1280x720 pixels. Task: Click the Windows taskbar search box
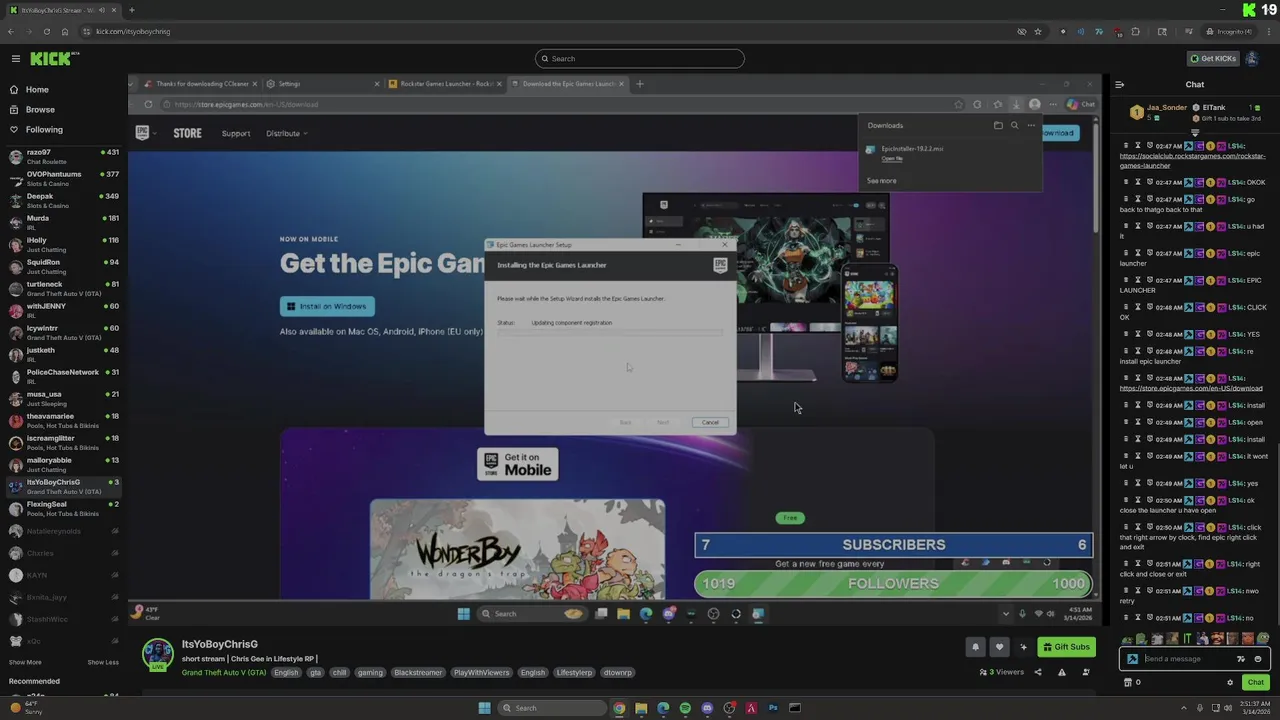tap(552, 708)
